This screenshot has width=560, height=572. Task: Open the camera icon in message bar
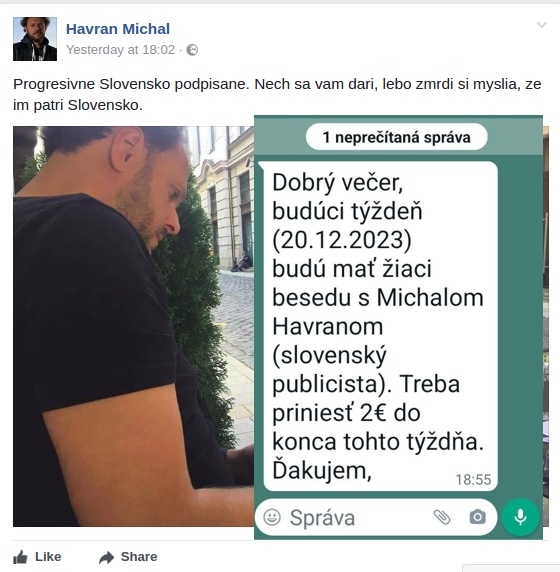(477, 517)
